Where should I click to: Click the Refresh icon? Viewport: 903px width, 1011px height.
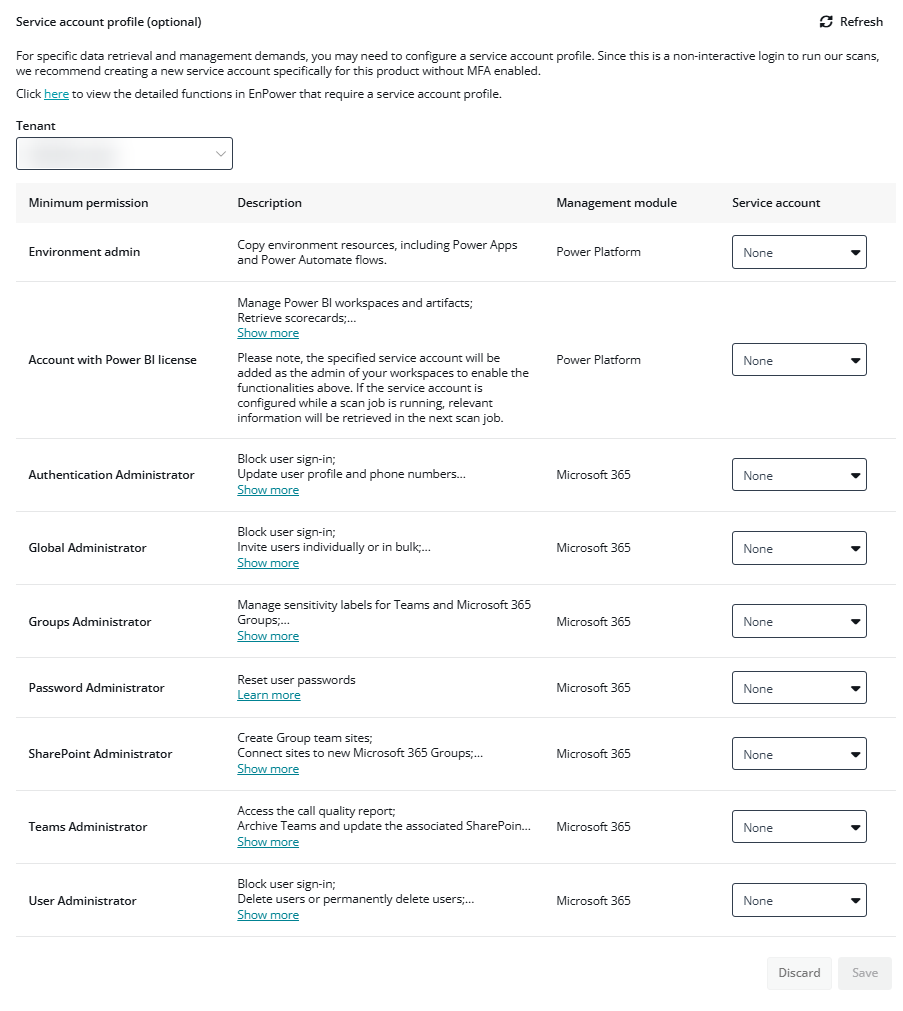coord(825,21)
